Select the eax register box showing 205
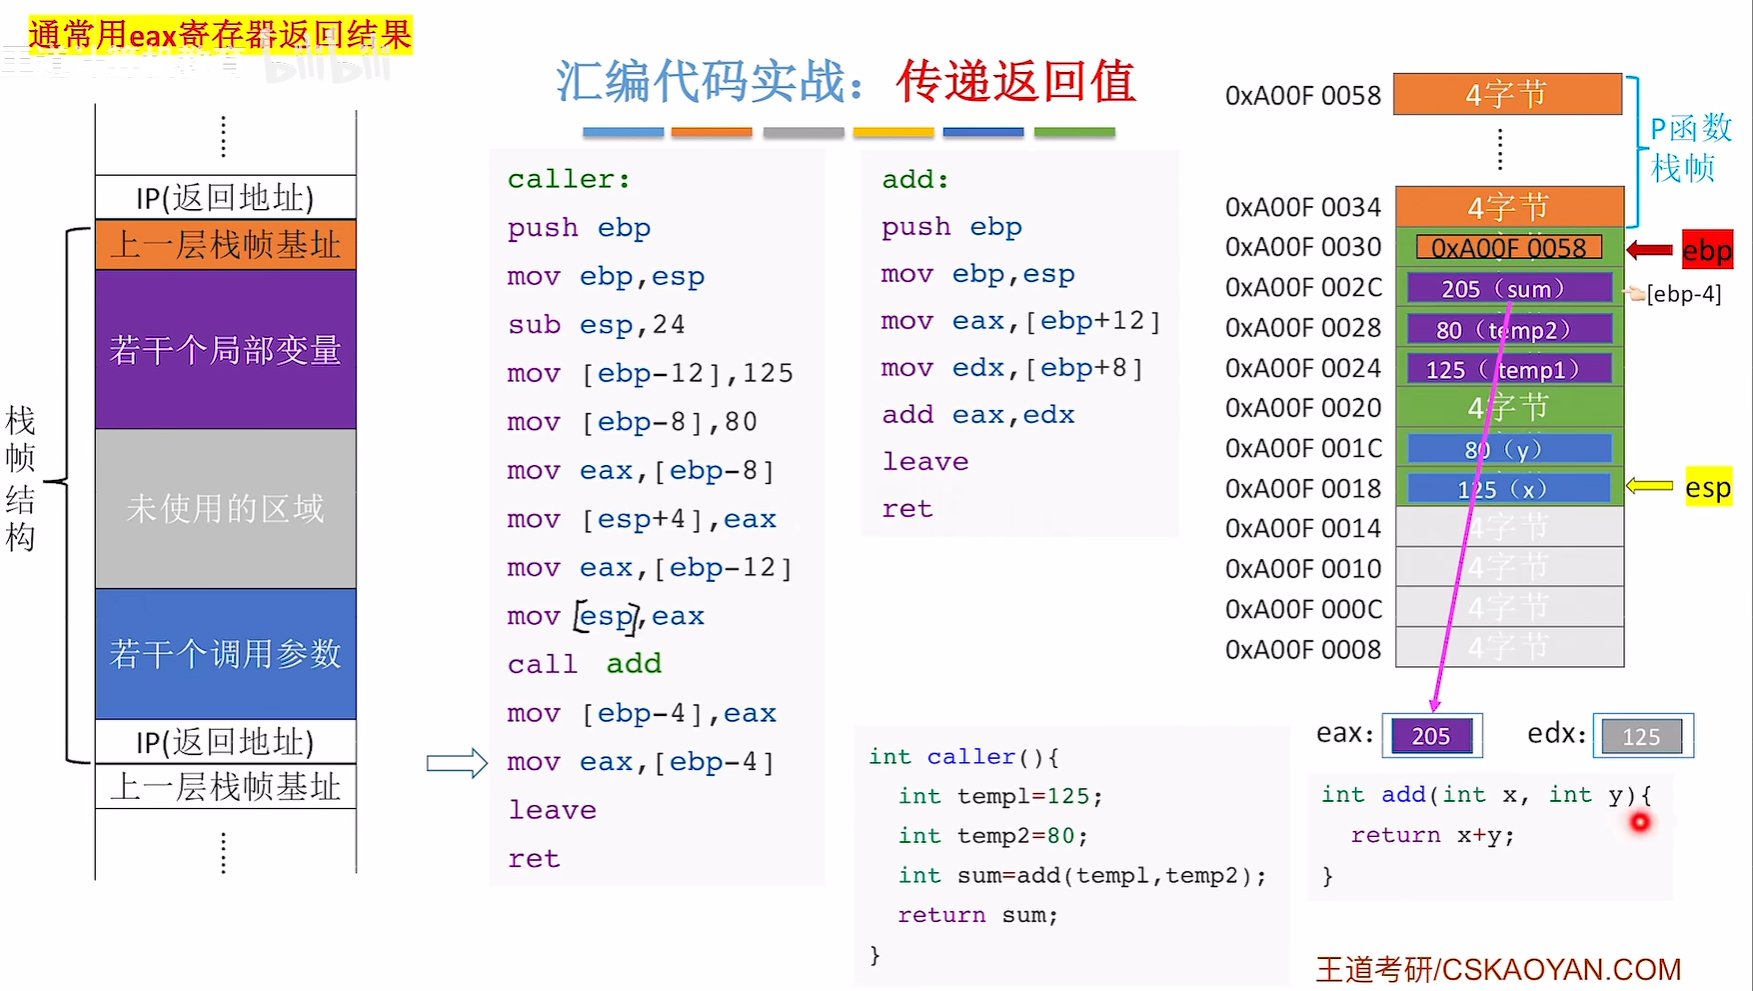The width and height of the screenshot is (1753, 991). (1431, 736)
